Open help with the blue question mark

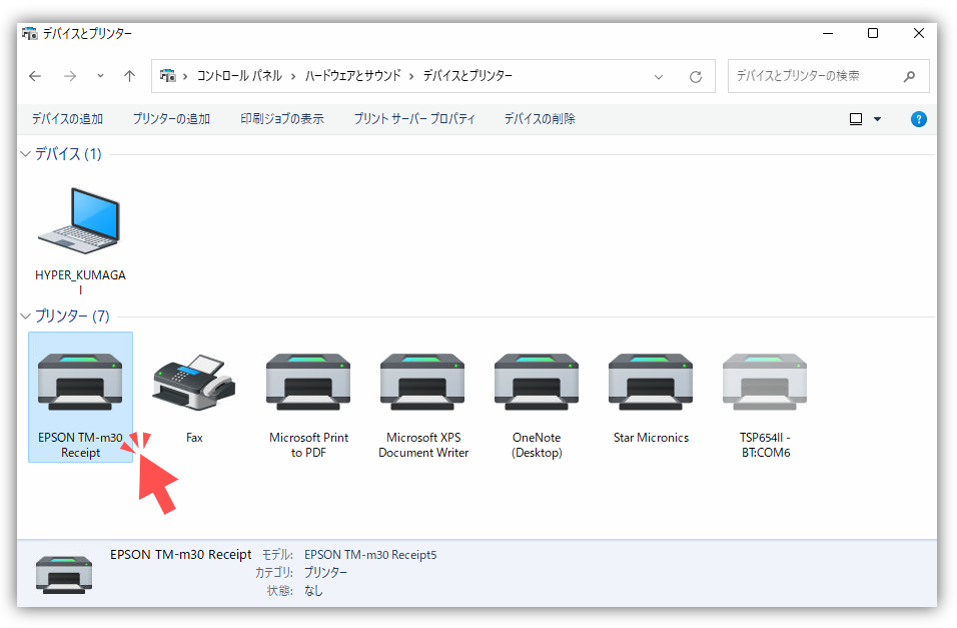point(919,119)
